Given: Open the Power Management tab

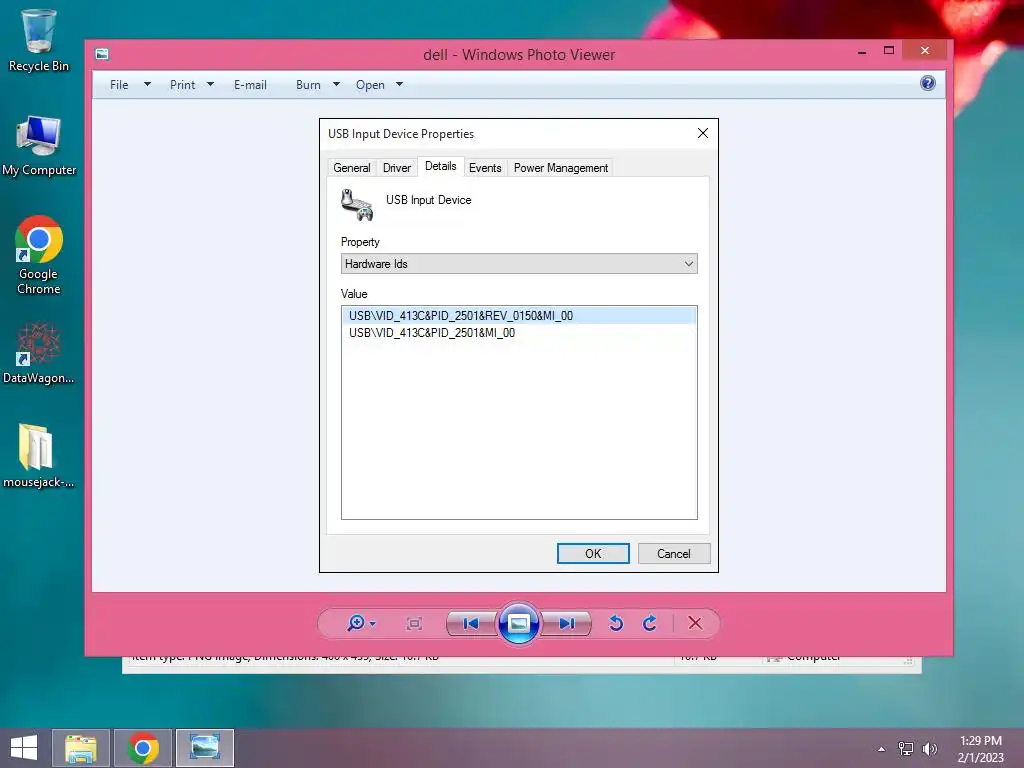Looking at the screenshot, I should 561,168.
